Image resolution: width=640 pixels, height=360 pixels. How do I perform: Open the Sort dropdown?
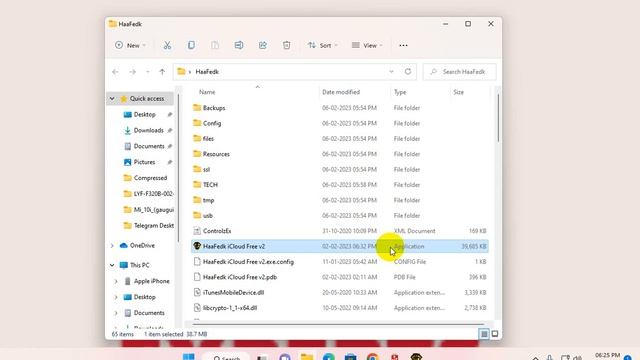322,45
